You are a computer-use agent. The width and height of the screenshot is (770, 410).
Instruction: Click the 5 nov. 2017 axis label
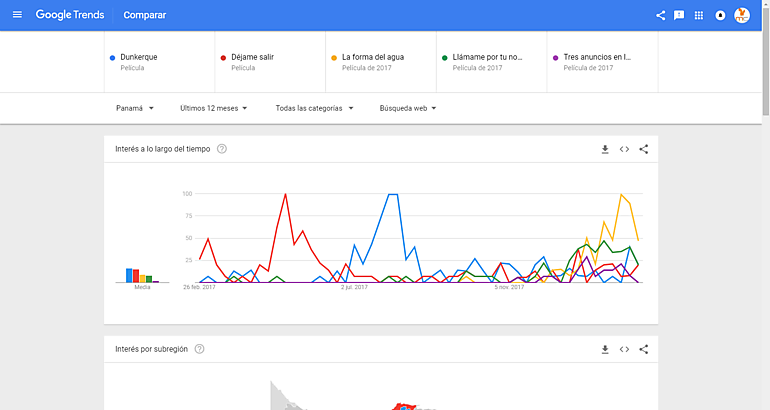click(x=509, y=287)
